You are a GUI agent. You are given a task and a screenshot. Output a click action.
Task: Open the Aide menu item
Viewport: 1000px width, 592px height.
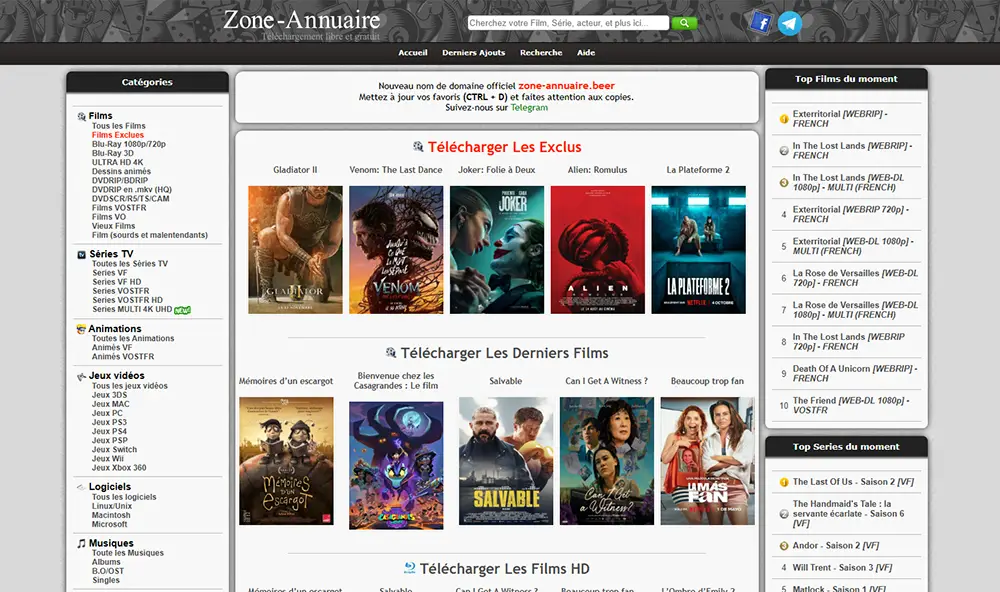[x=585, y=53]
